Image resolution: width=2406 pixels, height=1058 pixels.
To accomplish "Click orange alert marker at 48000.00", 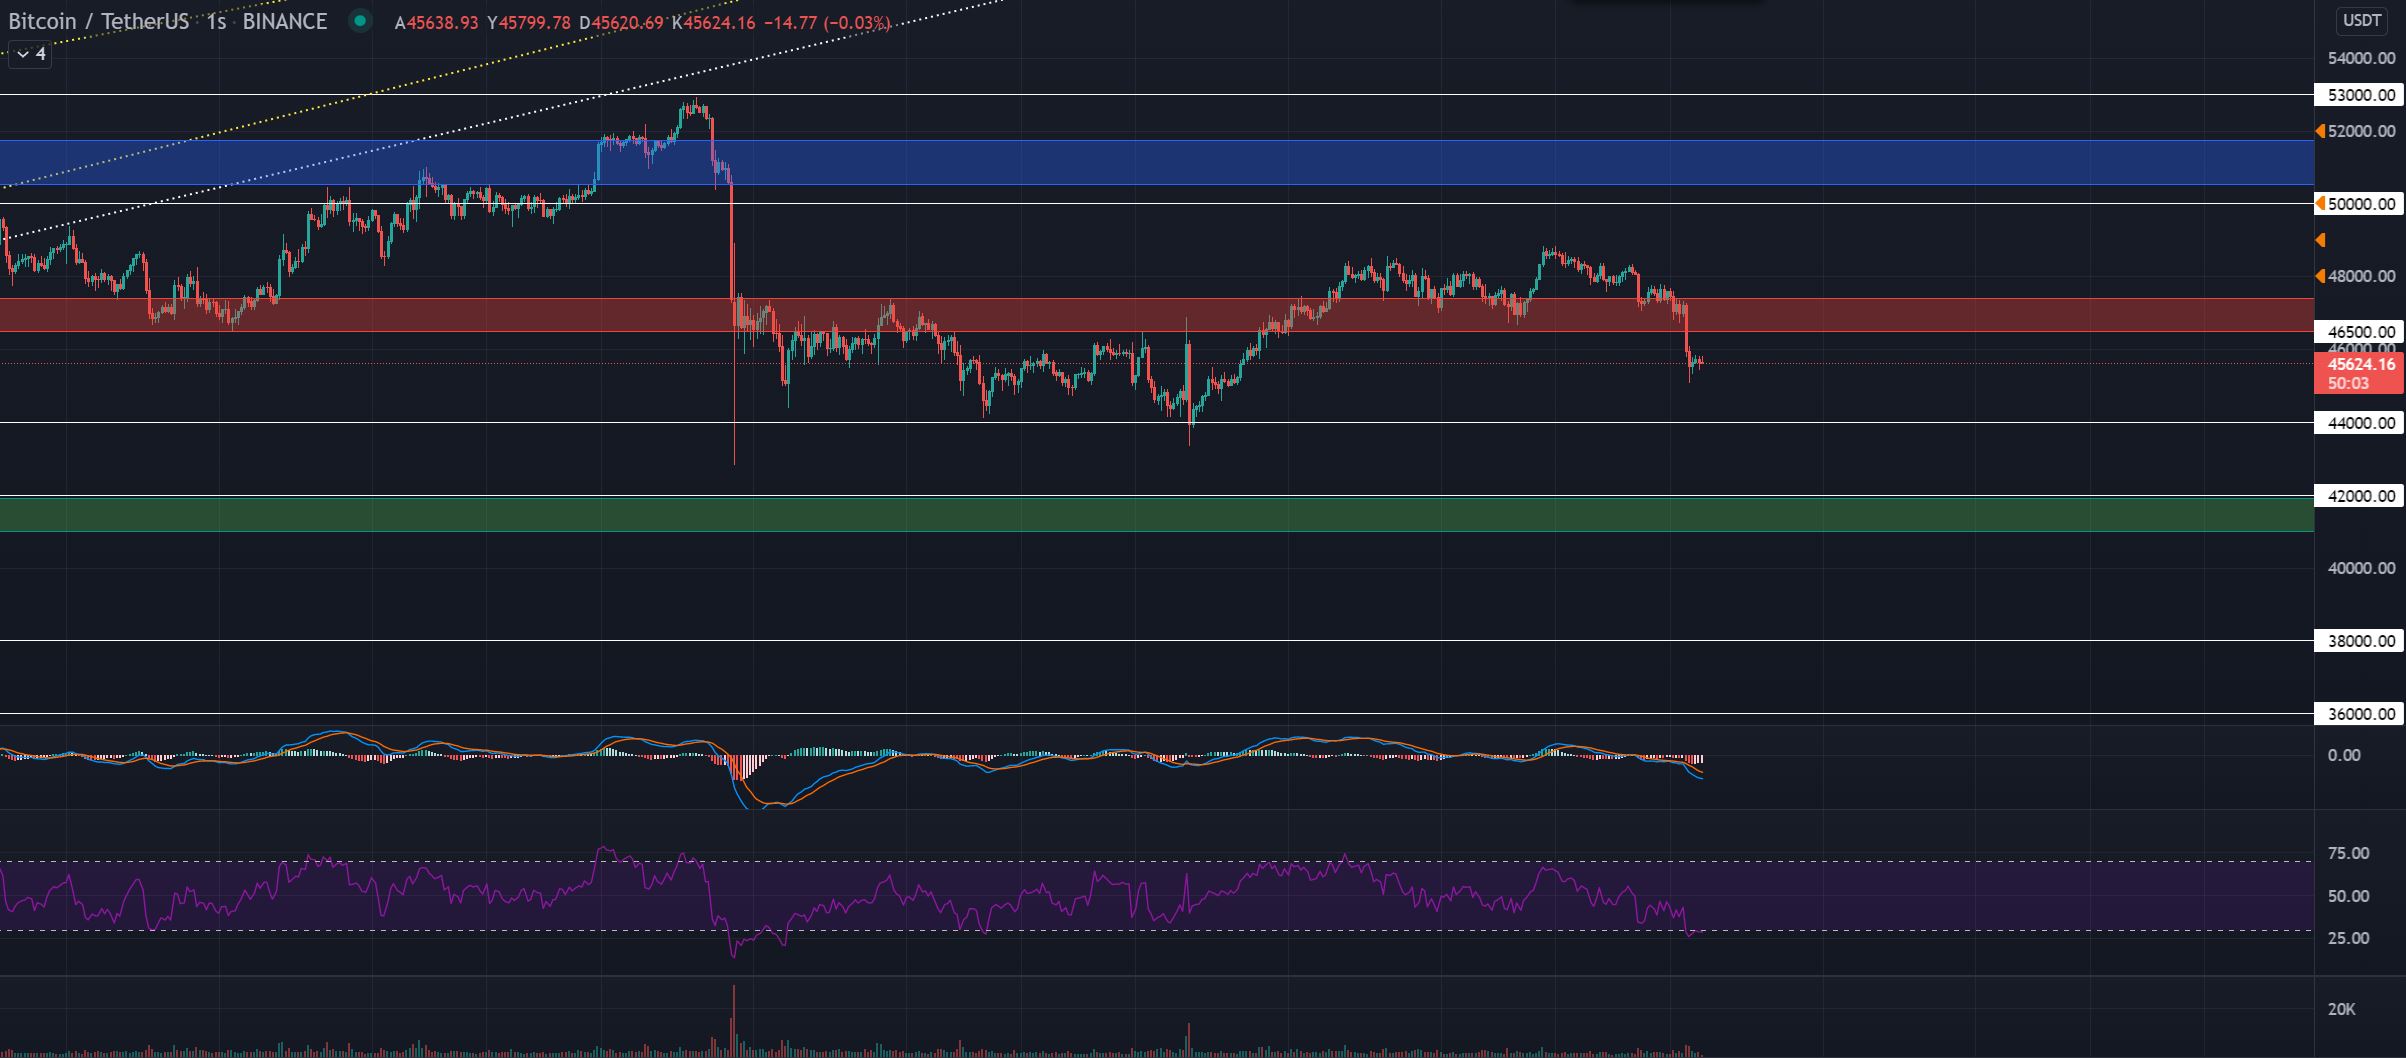I will coord(2320,276).
